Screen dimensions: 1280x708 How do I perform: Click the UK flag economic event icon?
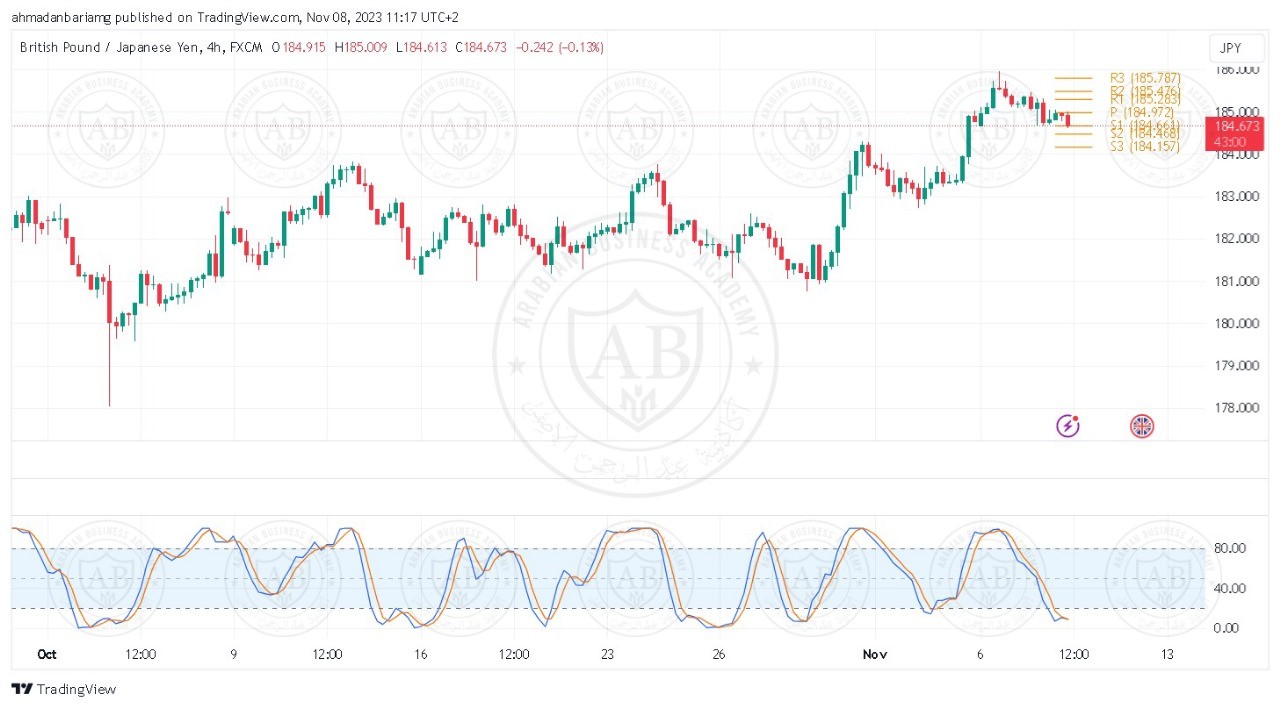click(1141, 427)
